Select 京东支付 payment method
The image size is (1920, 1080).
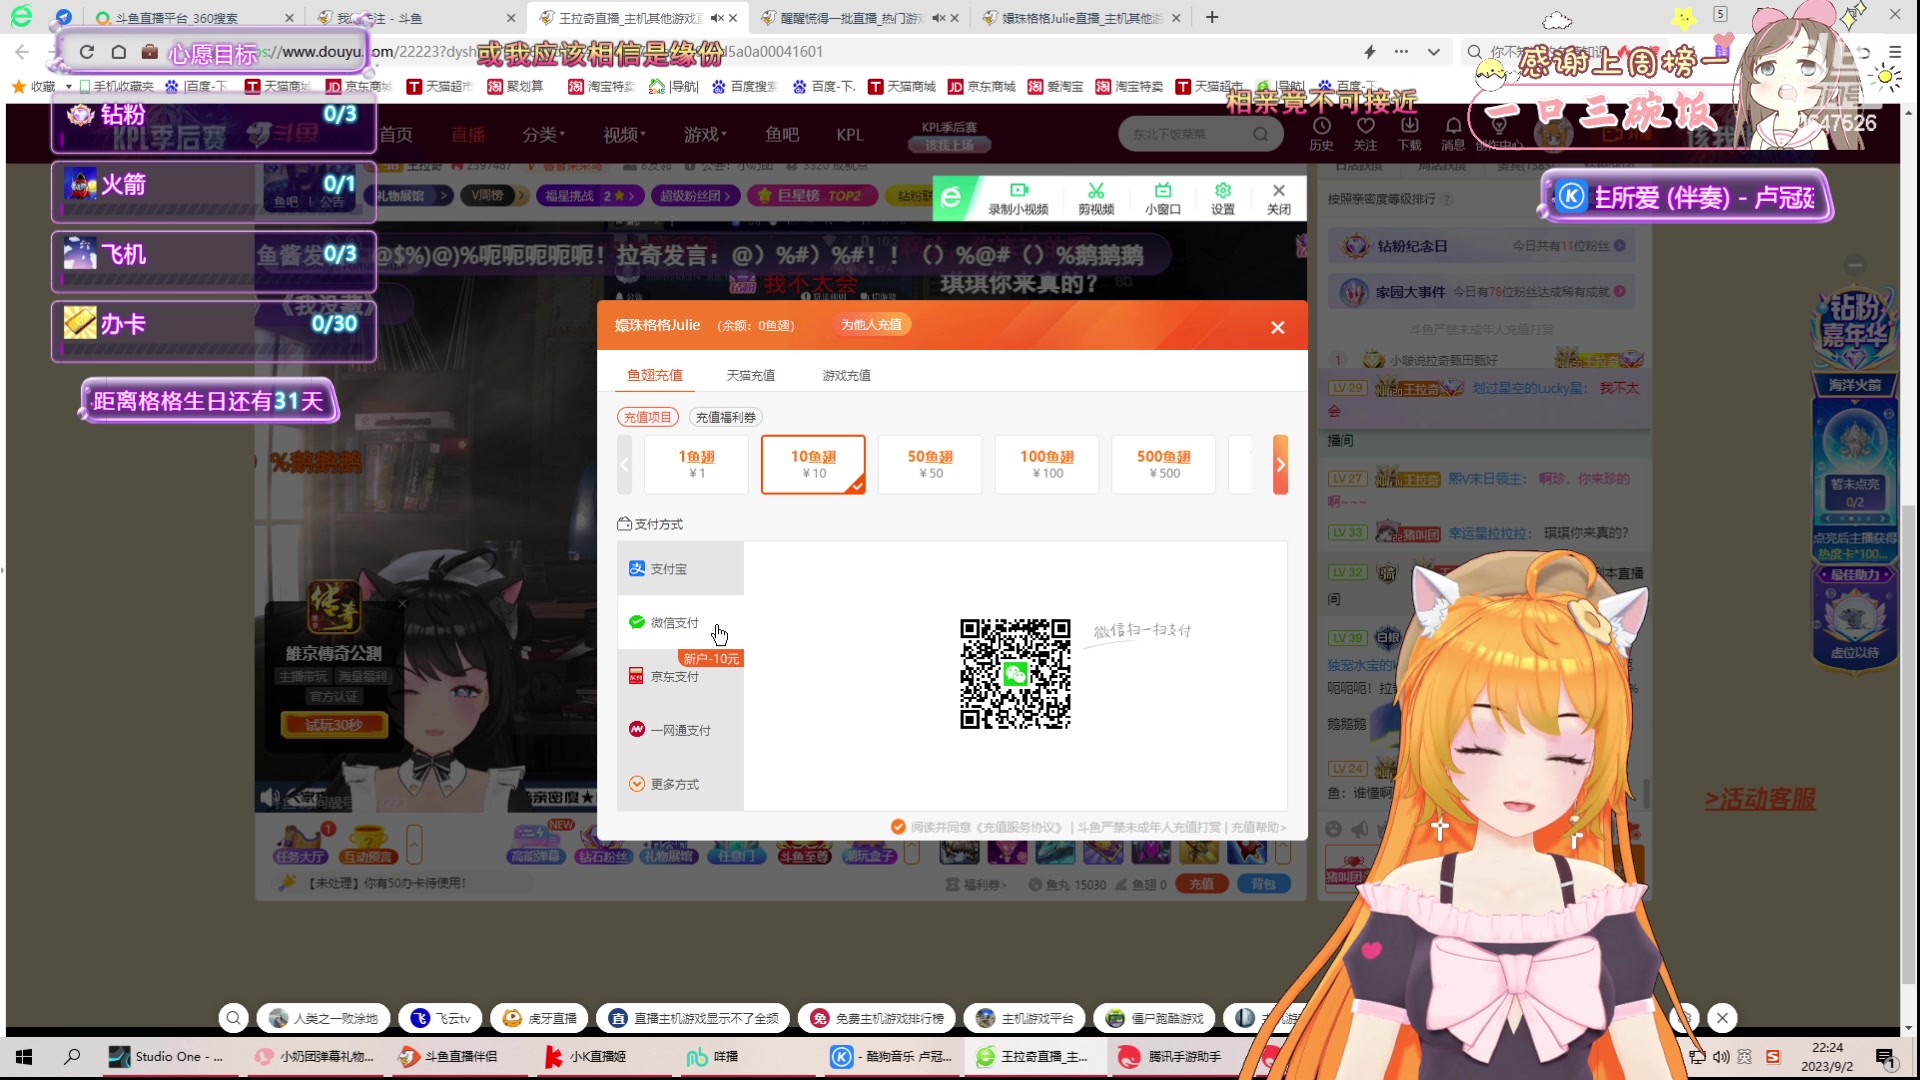pos(680,676)
